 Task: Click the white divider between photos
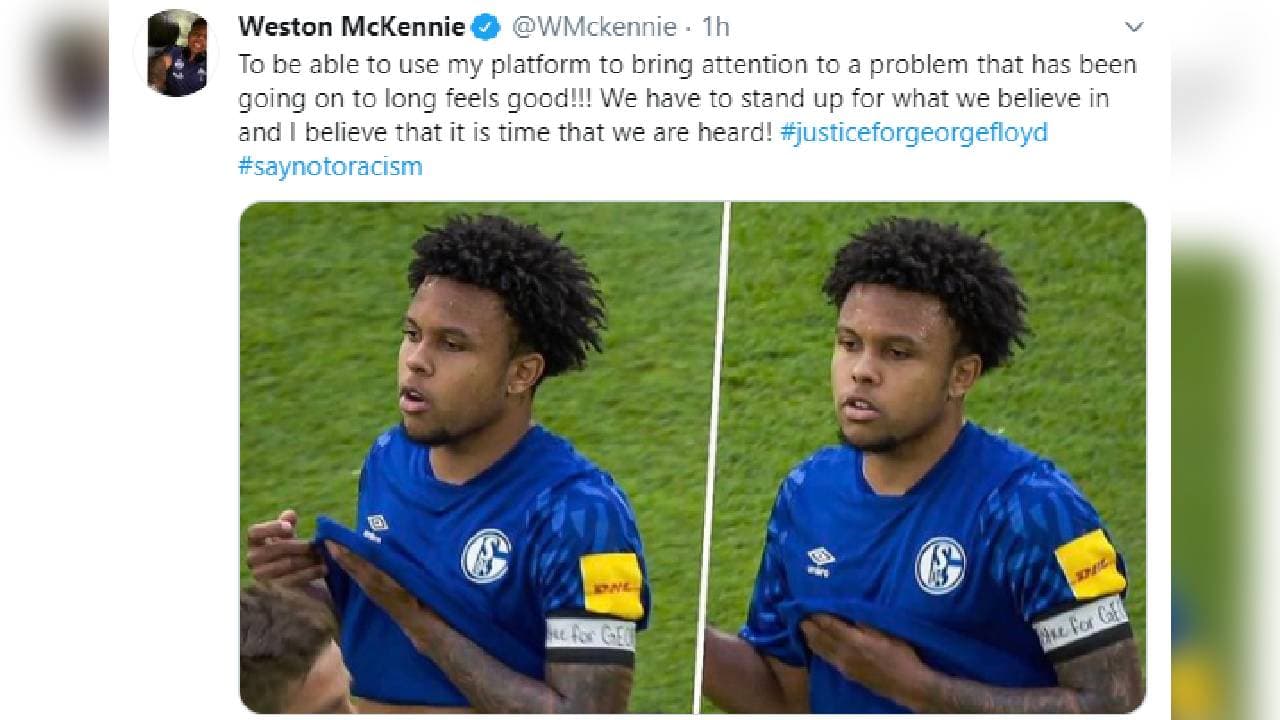click(712, 458)
